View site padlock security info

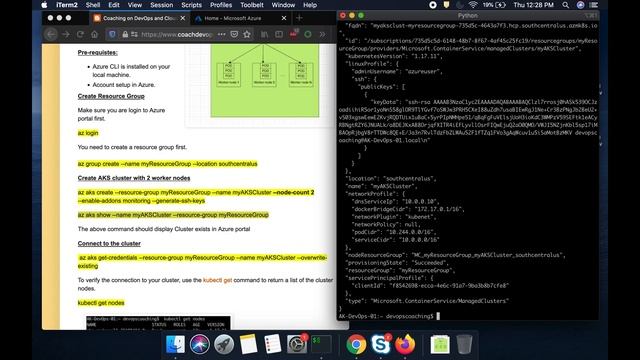[125, 34]
